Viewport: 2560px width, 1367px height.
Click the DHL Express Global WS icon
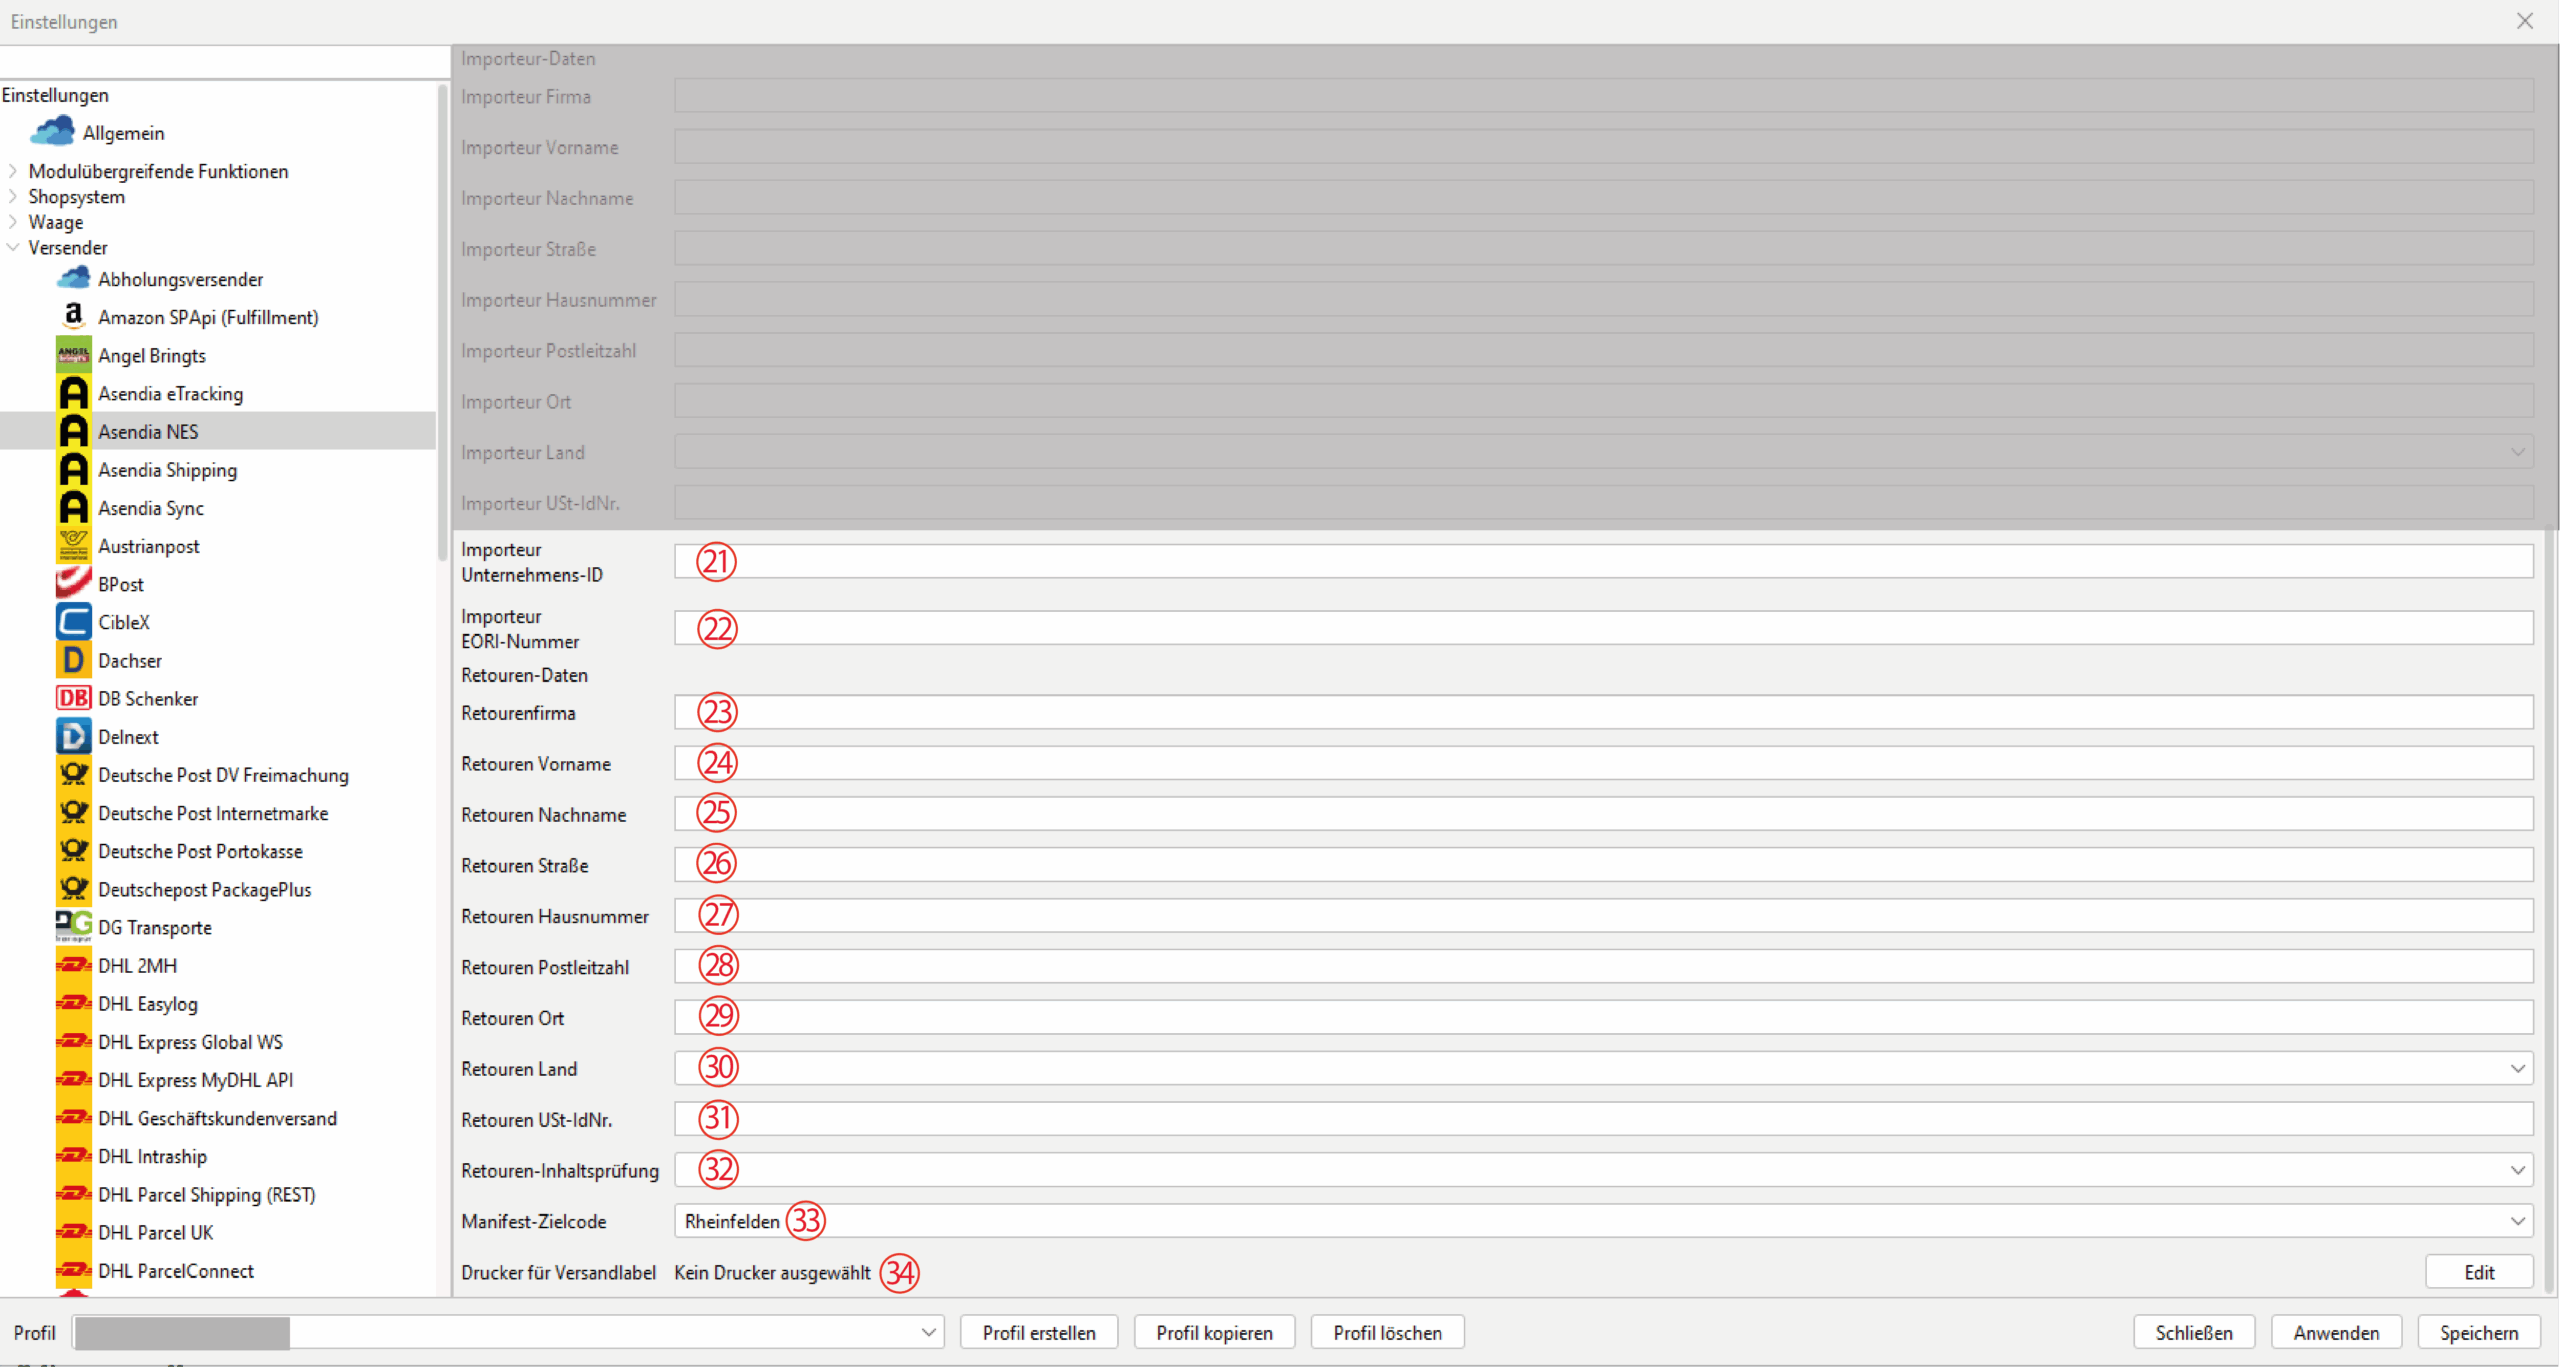[73, 1041]
